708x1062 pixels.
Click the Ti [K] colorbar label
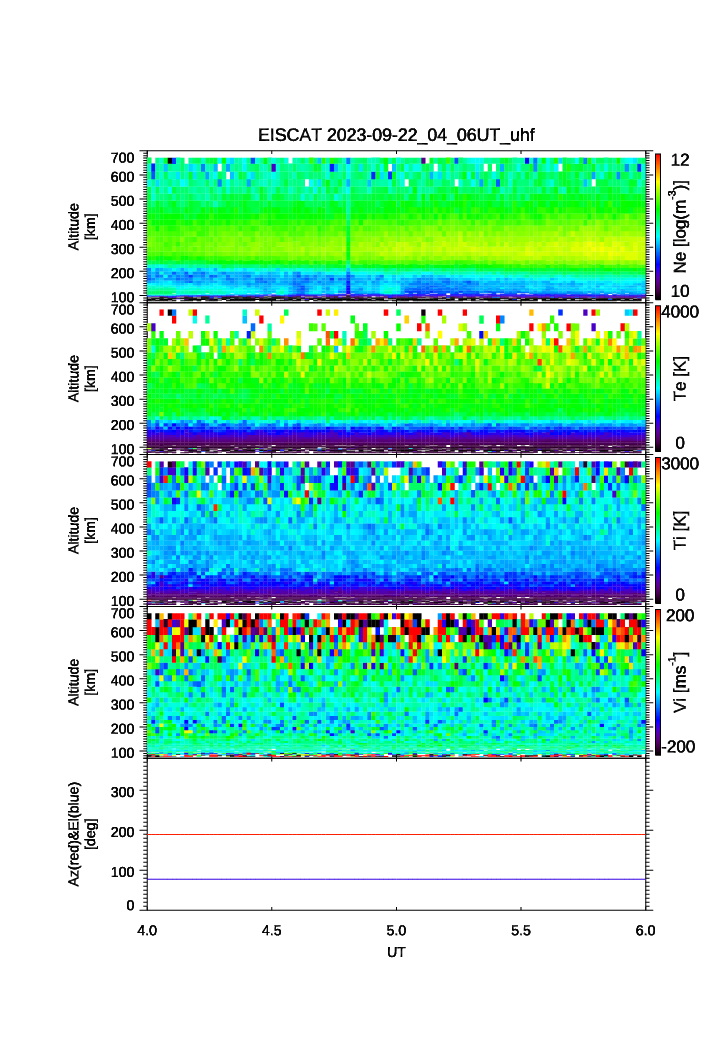(681, 529)
